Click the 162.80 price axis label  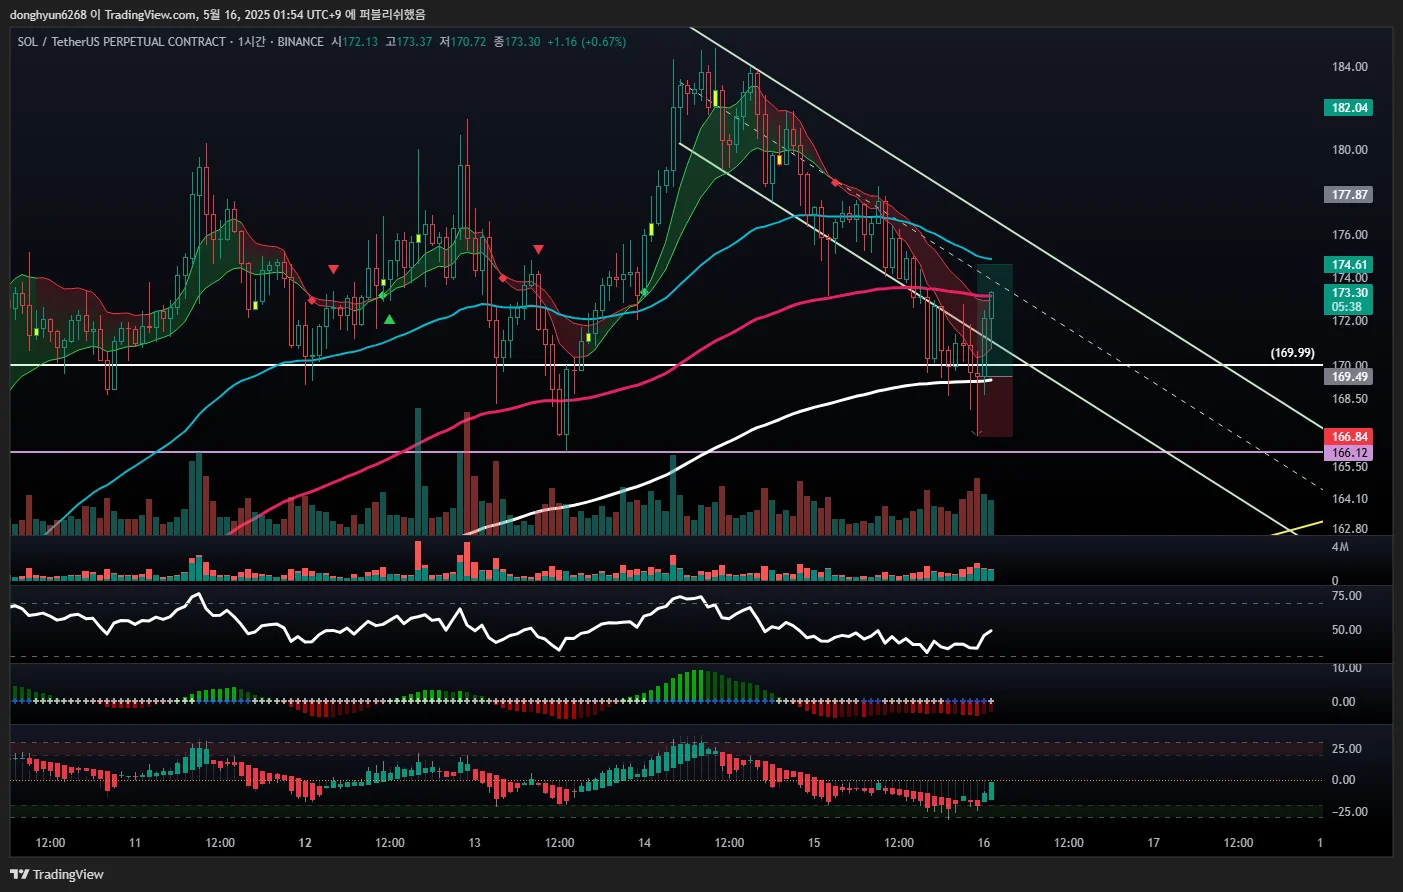[x=1349, y=529]
